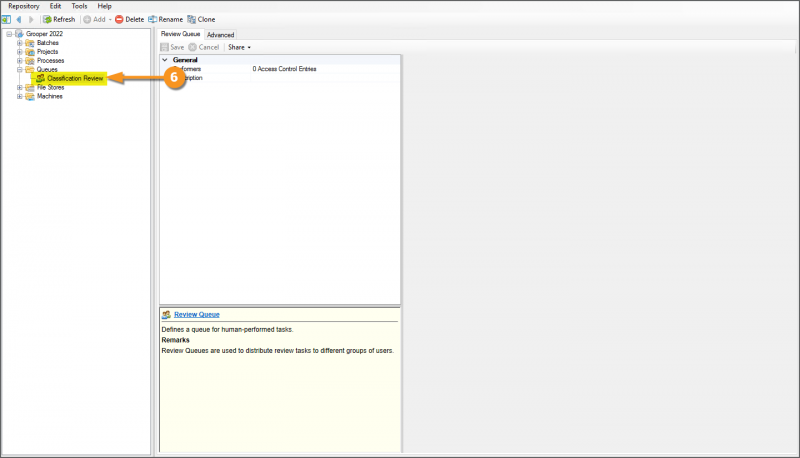Screen dimensions: 800x458
Task: Go forward with the gray right arrow
Action: [31, 19]
